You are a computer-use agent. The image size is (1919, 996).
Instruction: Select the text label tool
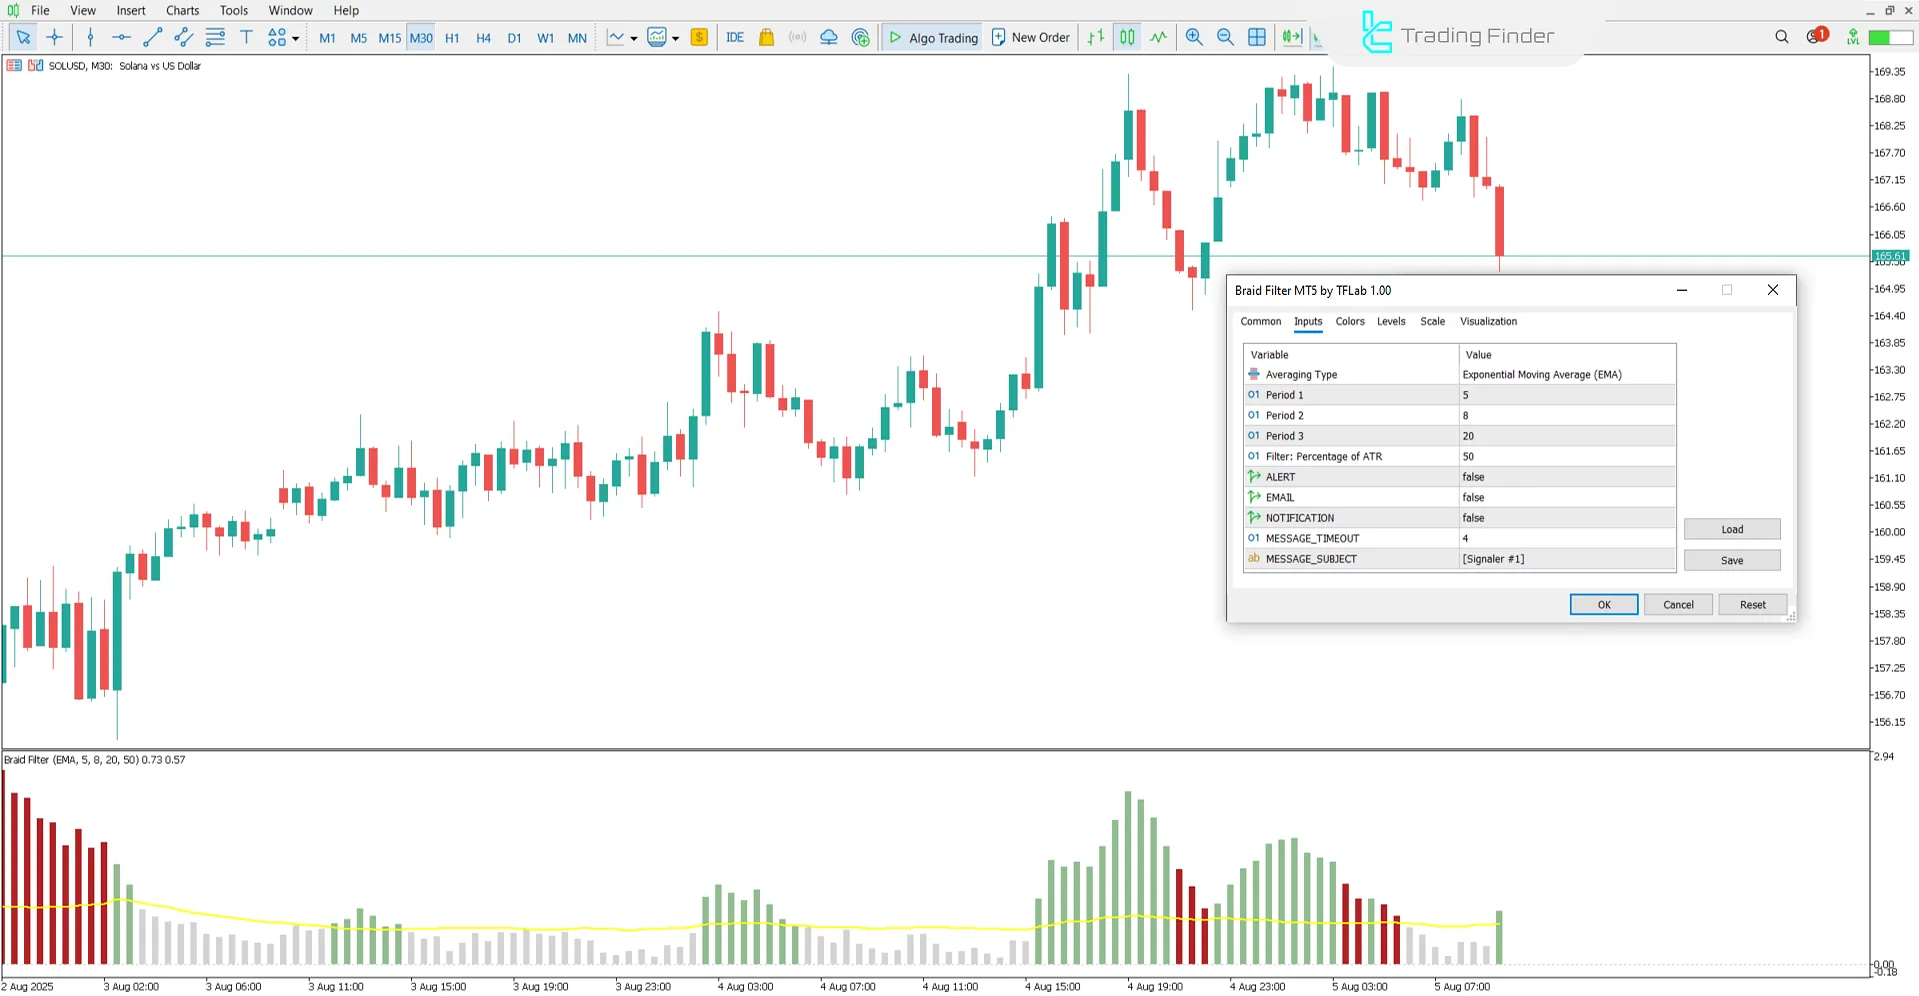[x=246, y=37]
